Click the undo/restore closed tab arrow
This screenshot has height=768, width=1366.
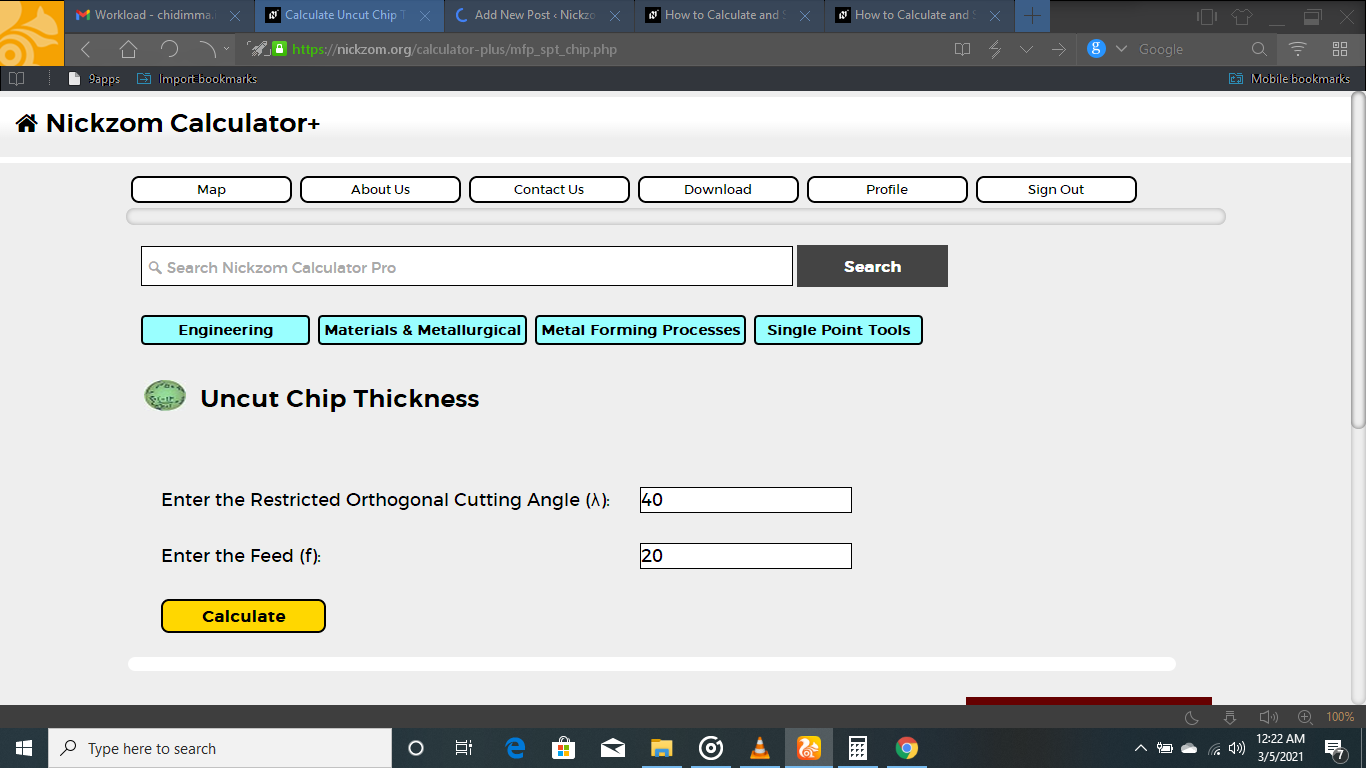point(207,48)
